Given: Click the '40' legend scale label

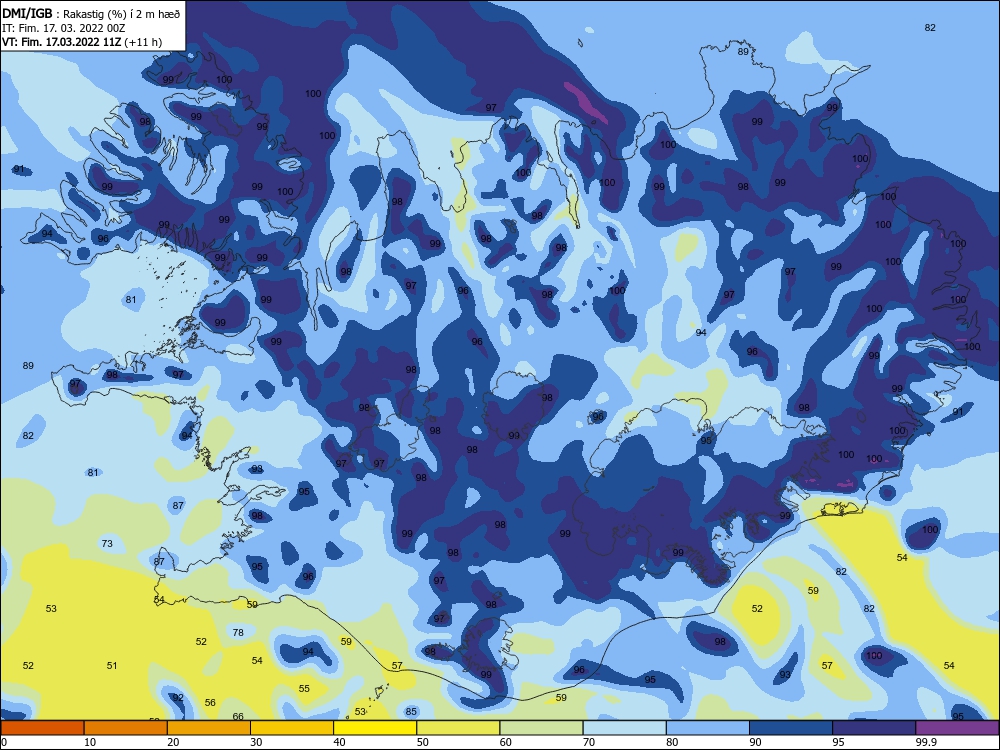Looking at the screenshot, I should pyautogui.click(x=339, y=742).
